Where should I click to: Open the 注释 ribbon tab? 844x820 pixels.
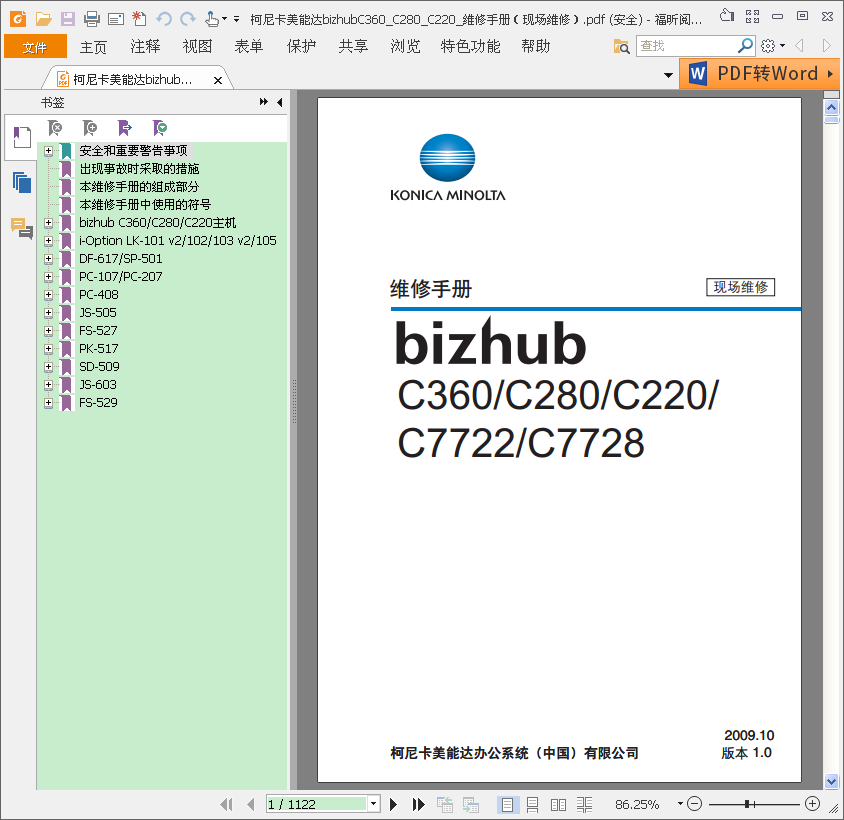pos(145,47)
